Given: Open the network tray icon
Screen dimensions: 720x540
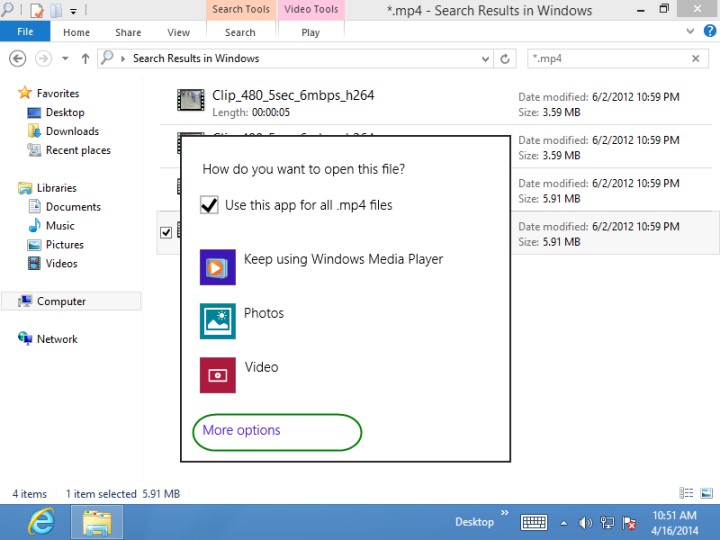Looking at the screenshot, I should [607, 523].
